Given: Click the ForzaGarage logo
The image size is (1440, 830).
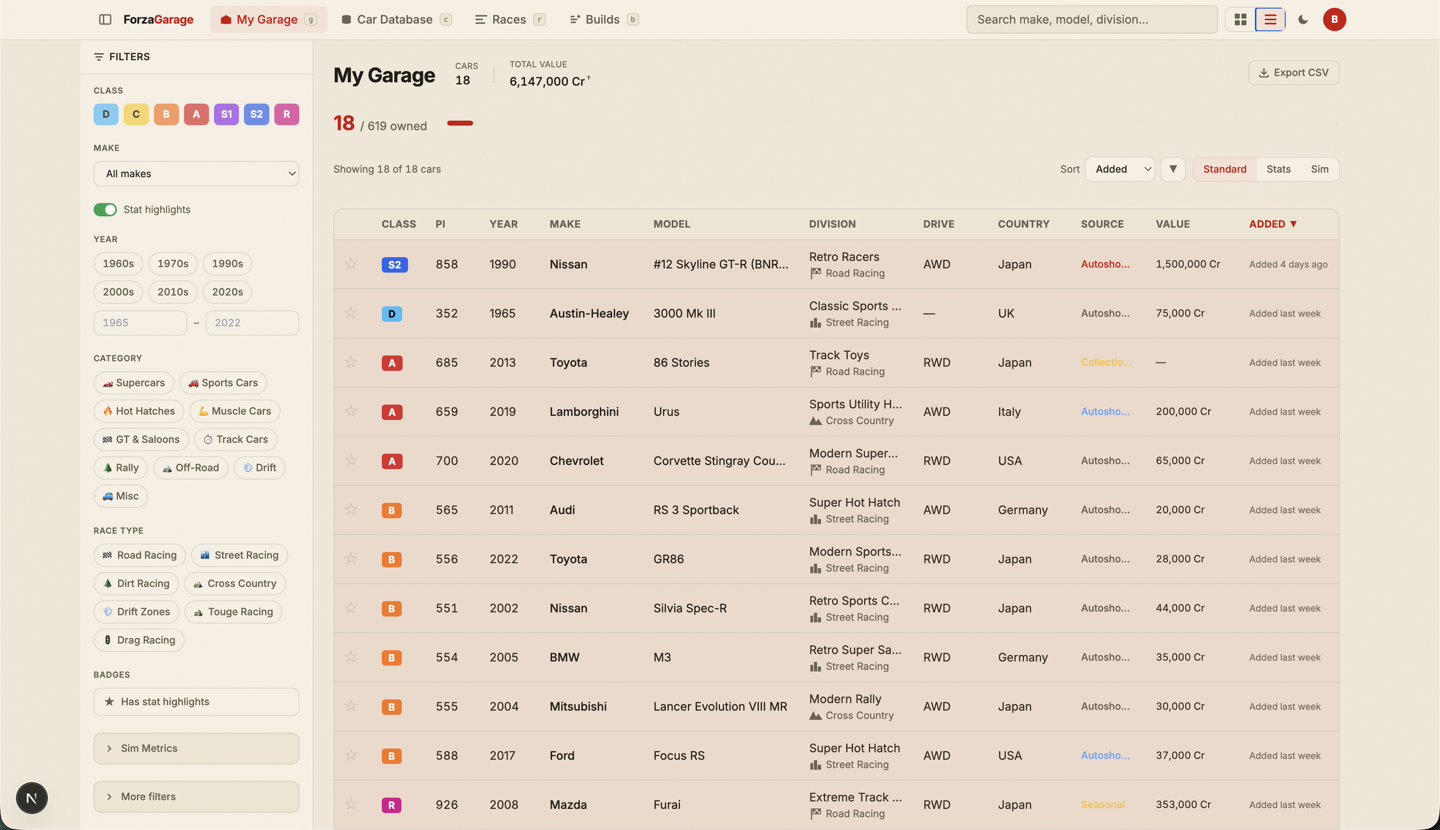Looking at the screenshot, I should tap(158, 19).
